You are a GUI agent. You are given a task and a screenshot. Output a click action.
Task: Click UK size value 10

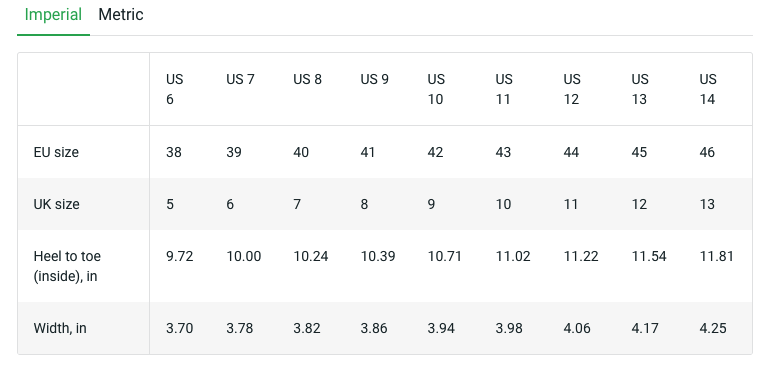[503, 204]
